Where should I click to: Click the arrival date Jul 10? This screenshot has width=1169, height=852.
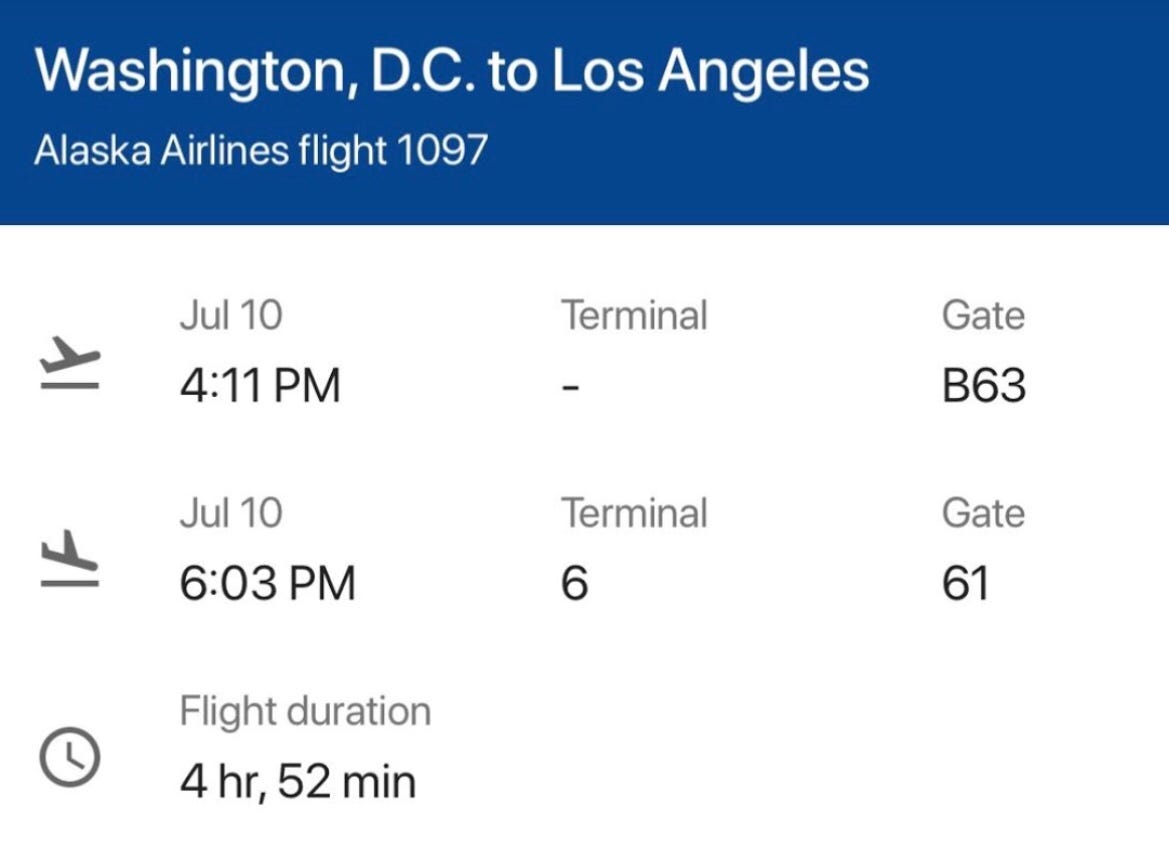(x=231, y=513)
